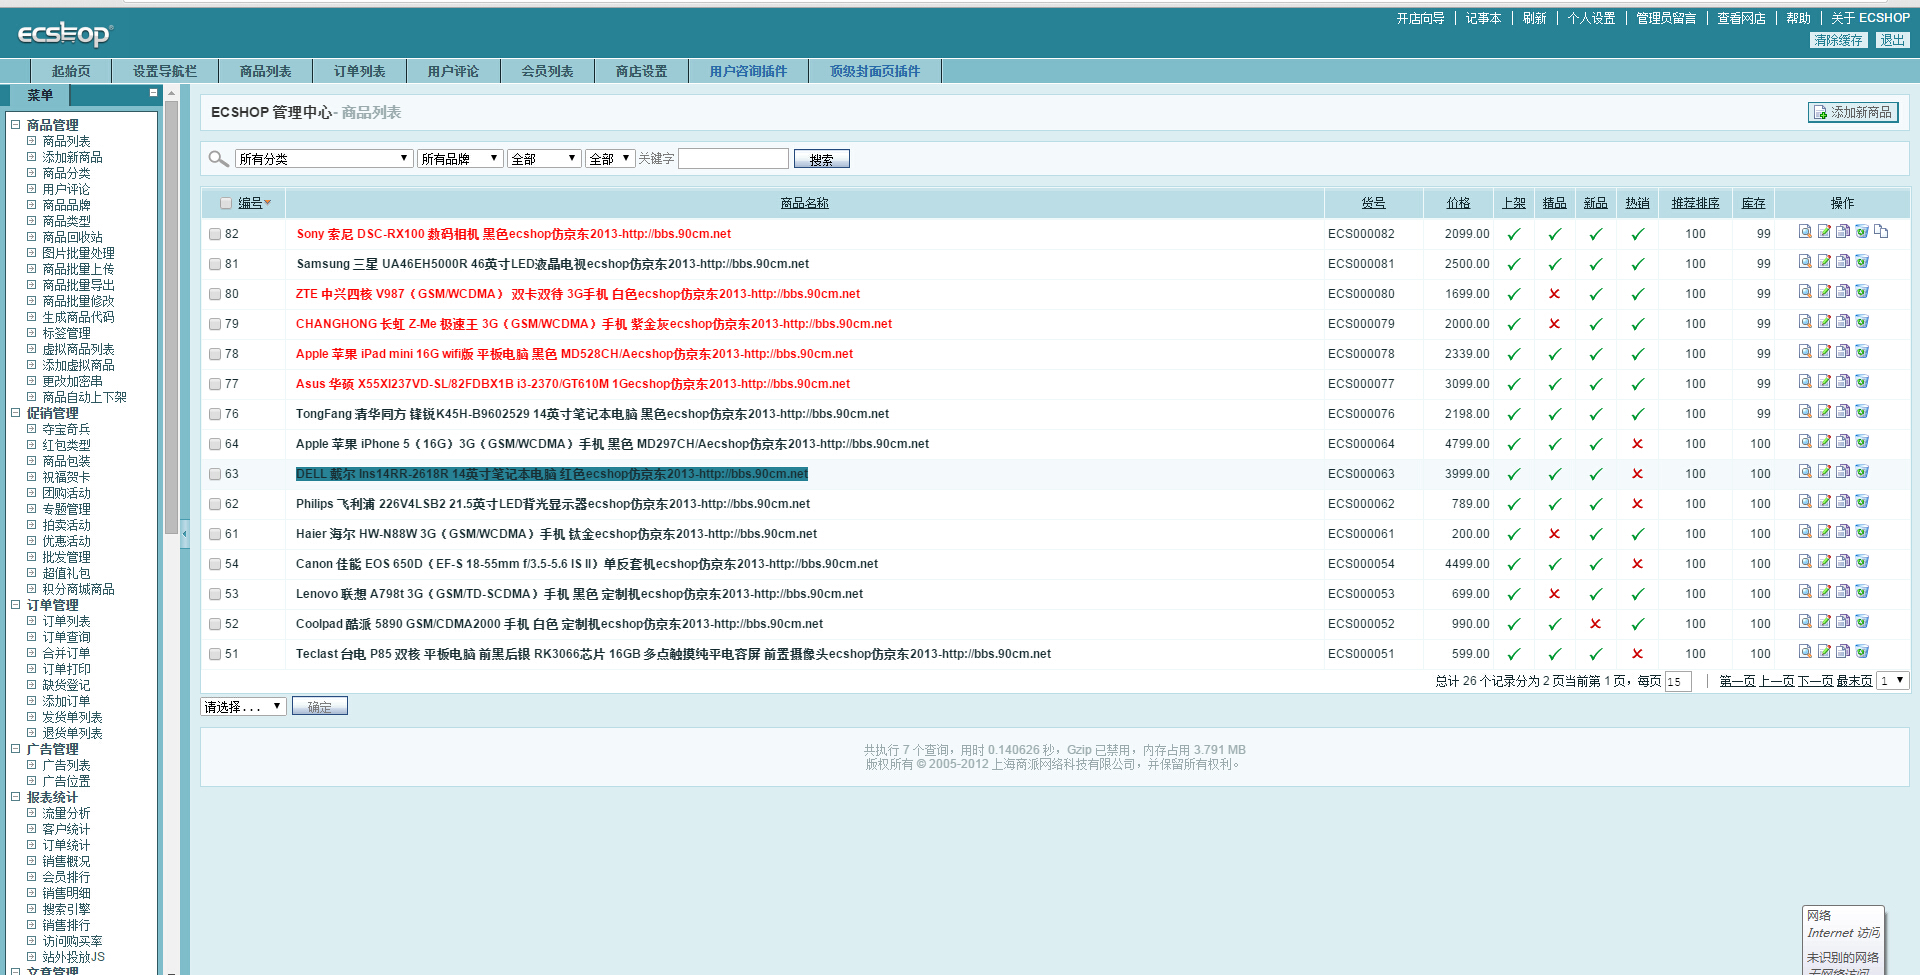Open the page number dropdown in pagination
The width and height of the screenshot is (1920, 975).
[x=1893, y=680]
